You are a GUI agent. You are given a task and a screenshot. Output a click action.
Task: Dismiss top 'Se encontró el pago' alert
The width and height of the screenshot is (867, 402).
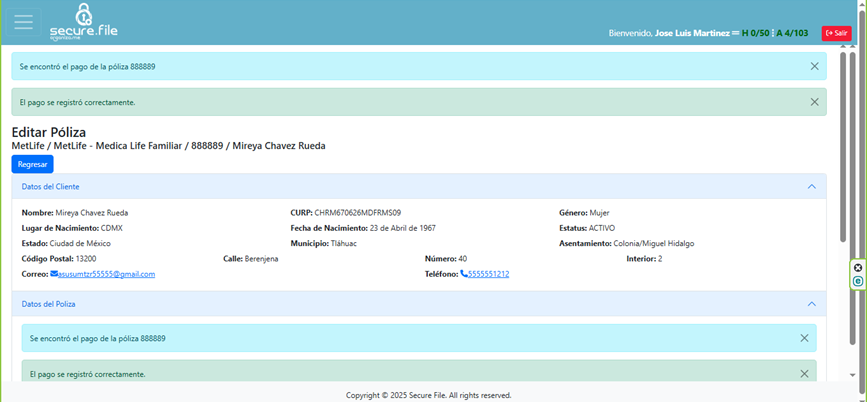pos(814,66)
